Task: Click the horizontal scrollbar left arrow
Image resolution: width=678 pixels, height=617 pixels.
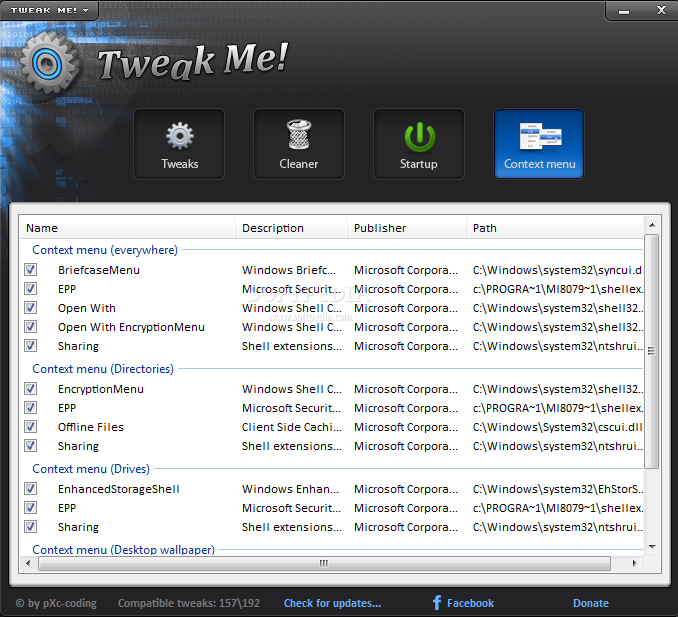Action: (x=29, y=563)
